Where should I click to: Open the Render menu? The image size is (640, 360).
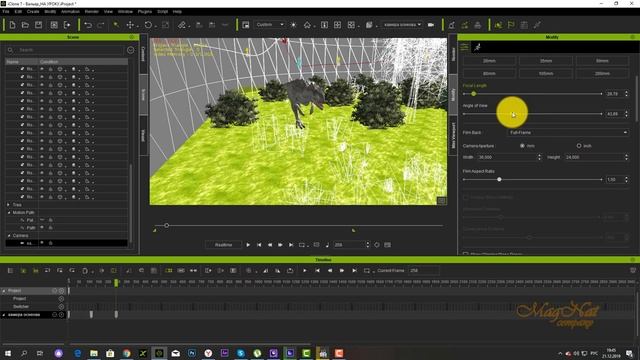[x=92, y=12]
